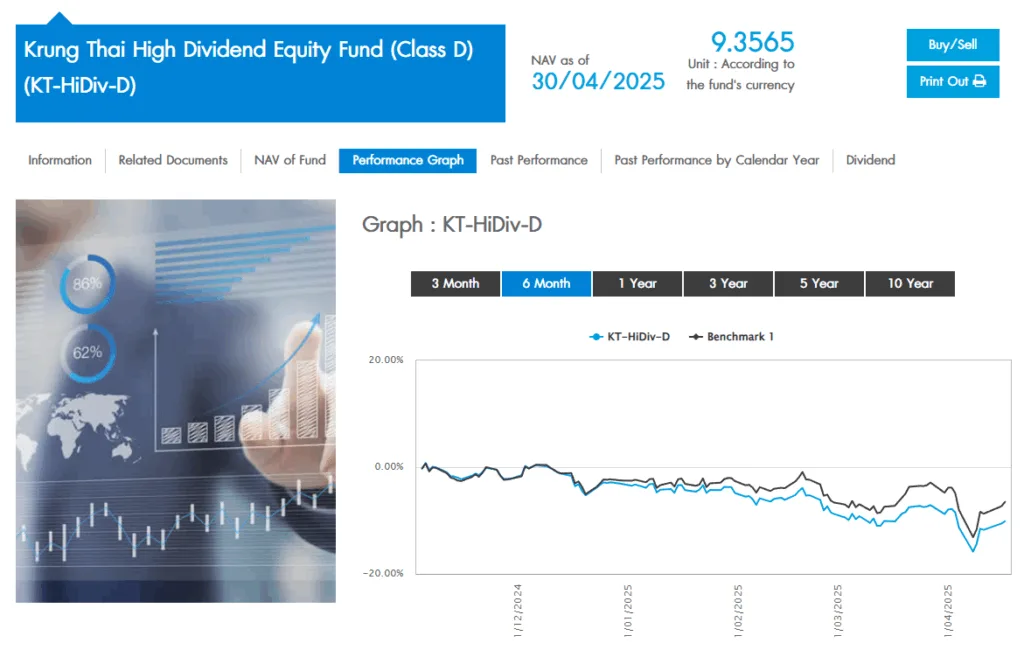
Task: Select the 3 Month range
Action: (x=455, y=283)
